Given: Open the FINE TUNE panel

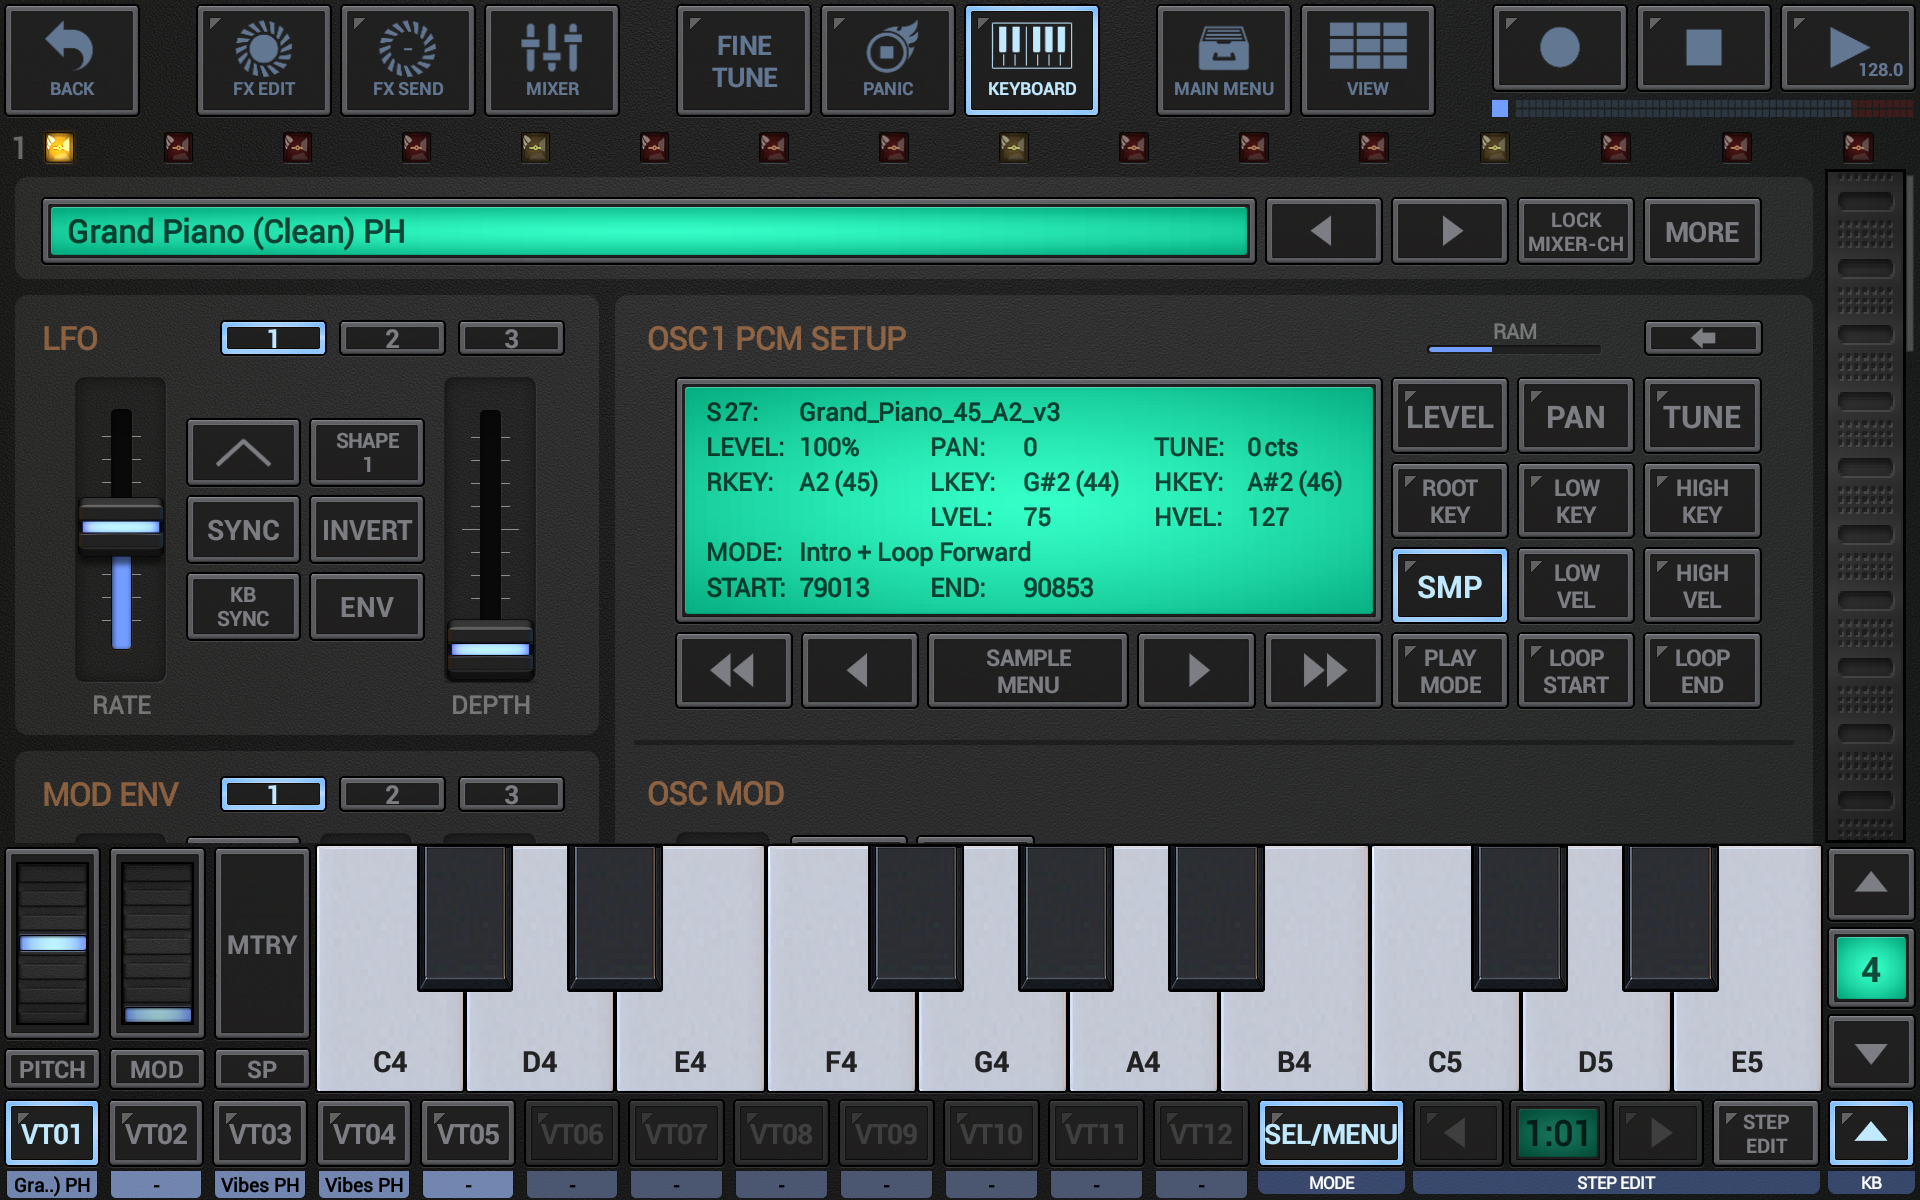Looking at the screenshot, I should (743, 60).
